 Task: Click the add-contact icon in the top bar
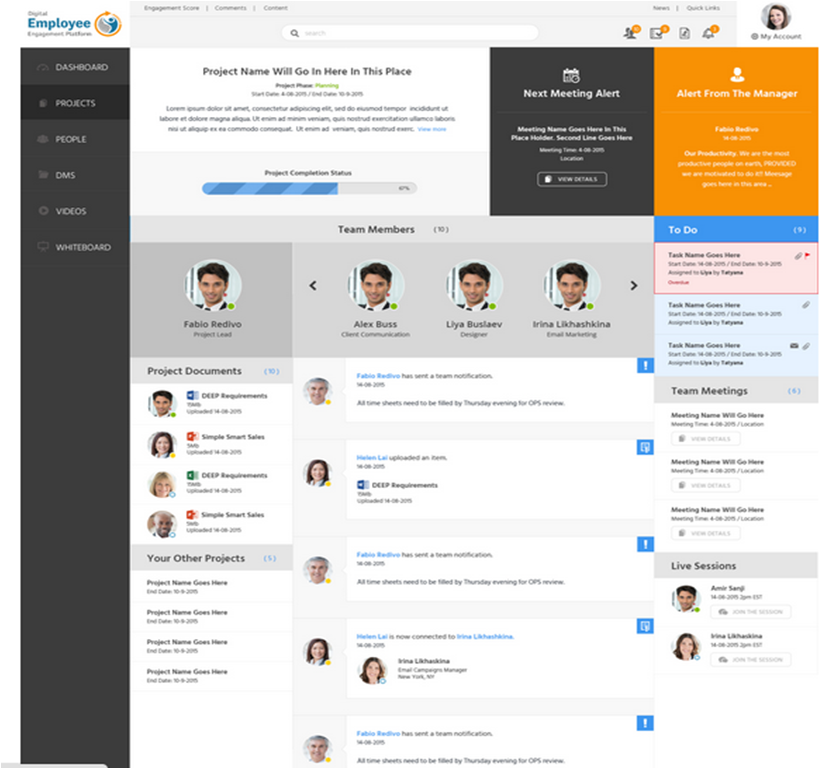(x=628, y=33)
